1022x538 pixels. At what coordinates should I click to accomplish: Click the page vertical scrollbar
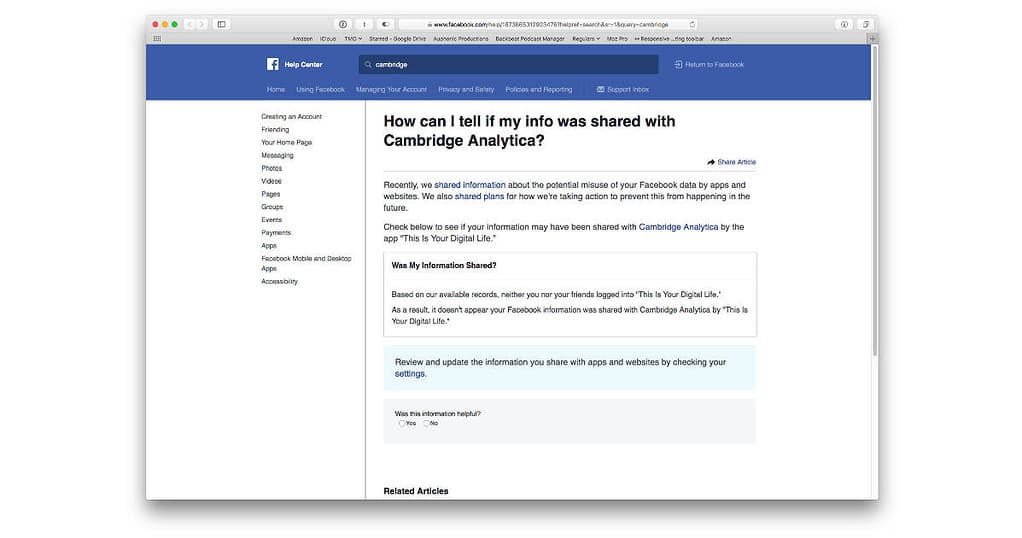pos(875,202)
